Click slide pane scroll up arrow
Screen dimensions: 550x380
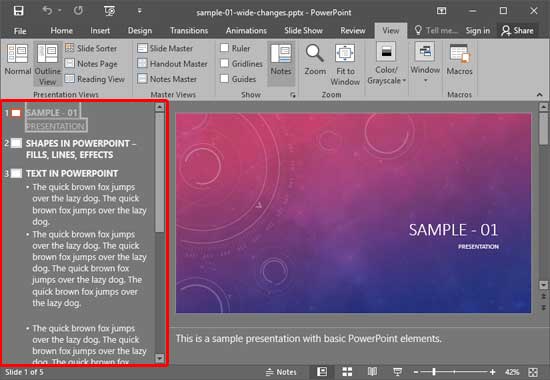[x=543, y=107]
